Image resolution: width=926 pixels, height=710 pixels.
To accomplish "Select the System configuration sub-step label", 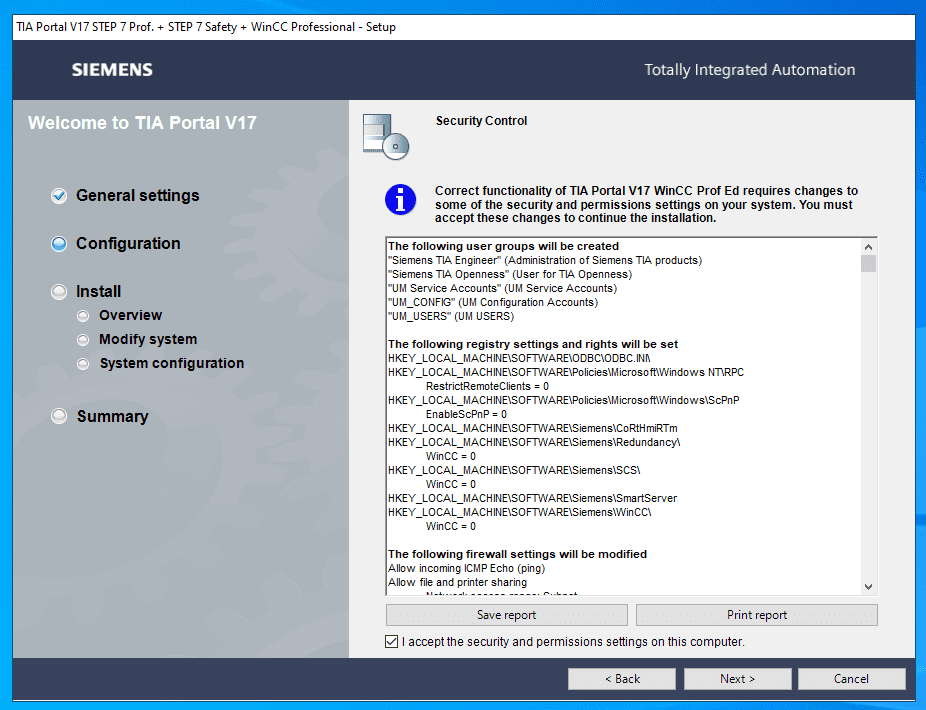I will click(172, 363).
